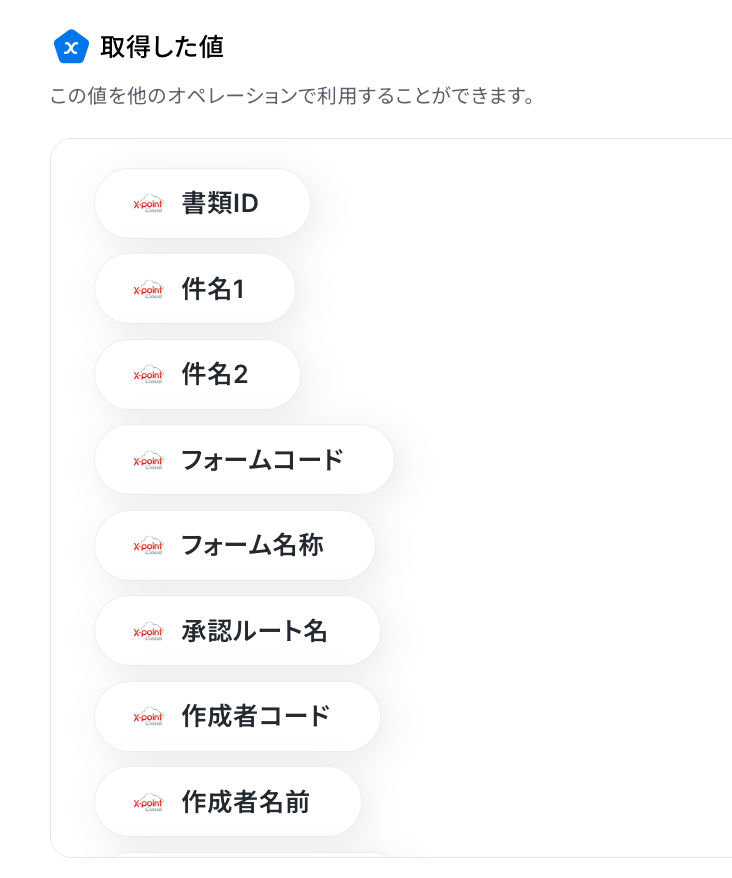Select the 作成者名前 value chip
Viewport: 732px width, 878px height.
(228, 801)
